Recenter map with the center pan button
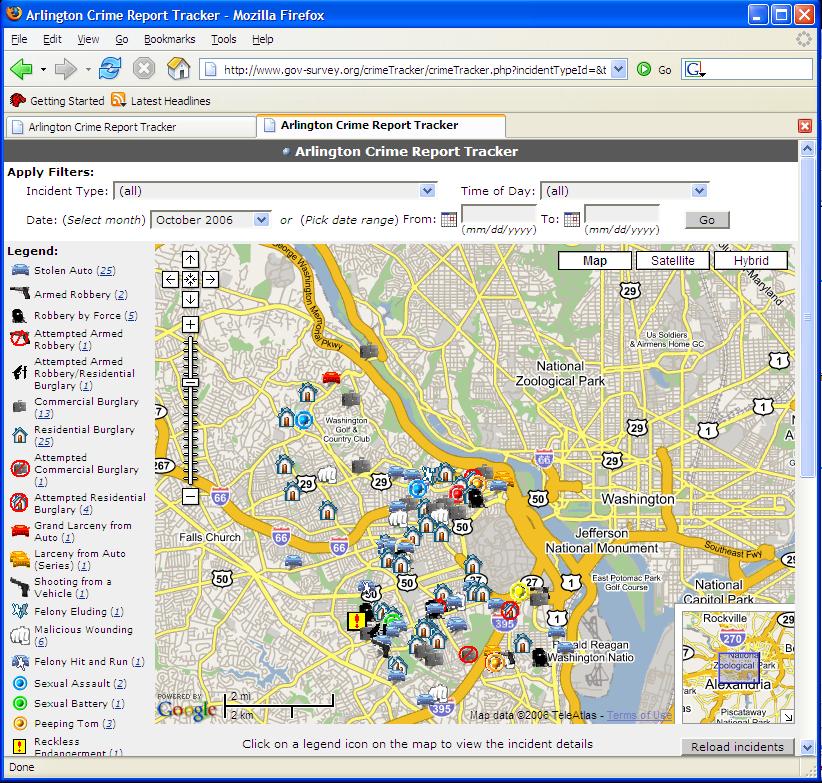Image resolution: width=822 pixels, height=783 pixels. pyautogui.click(x=190, y=279)
